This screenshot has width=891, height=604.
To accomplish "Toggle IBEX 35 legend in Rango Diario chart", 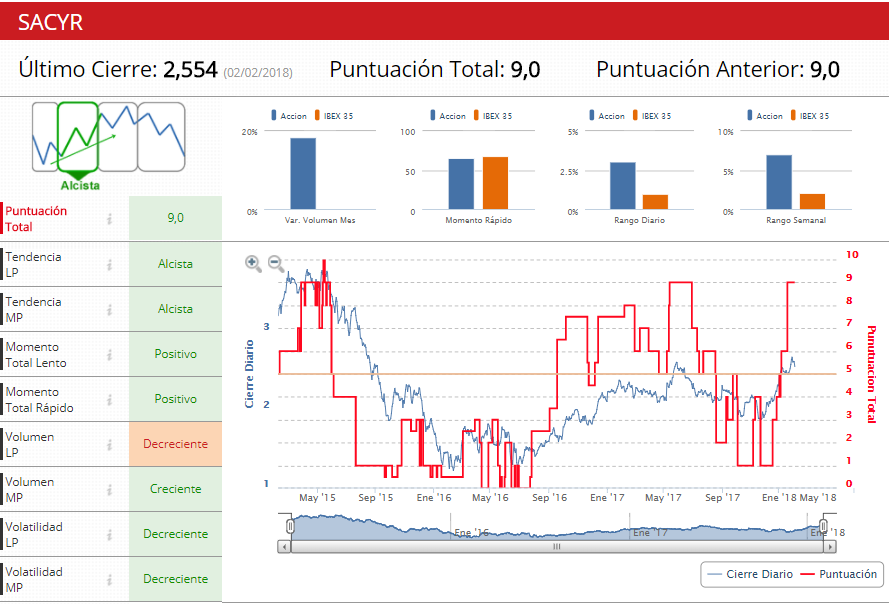I will pos(652,116).
